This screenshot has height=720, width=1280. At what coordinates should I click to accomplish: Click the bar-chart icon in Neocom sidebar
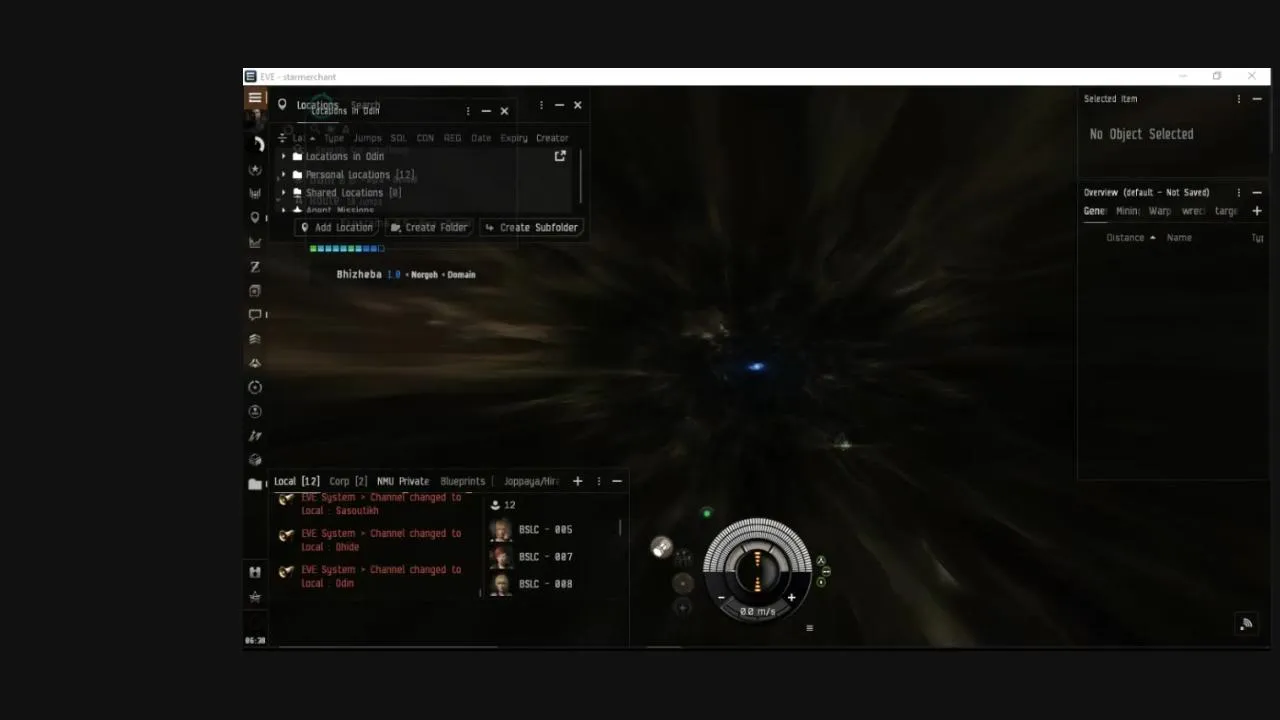click(x=255, y=193)
